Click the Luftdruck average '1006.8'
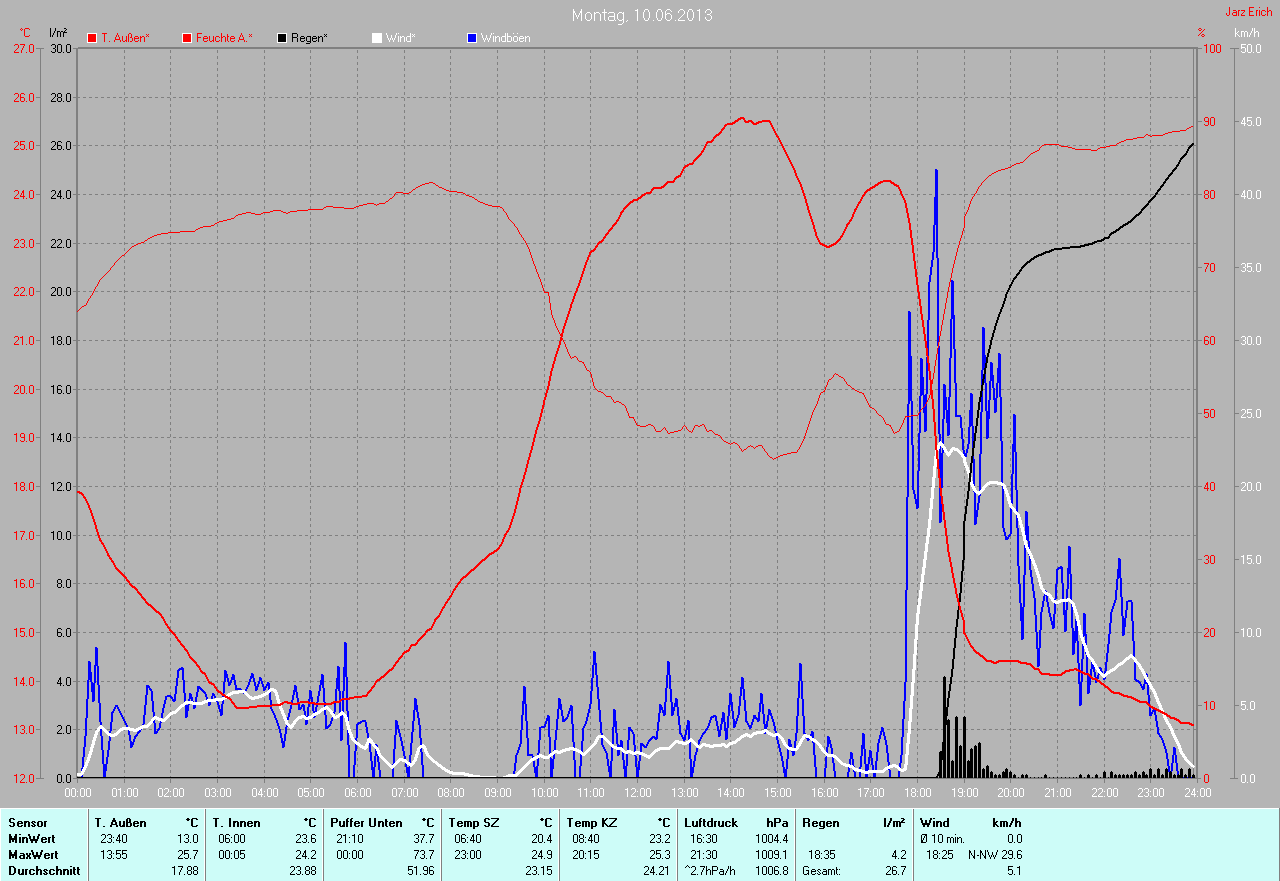The image size is (1280, 881). point(772,871)
